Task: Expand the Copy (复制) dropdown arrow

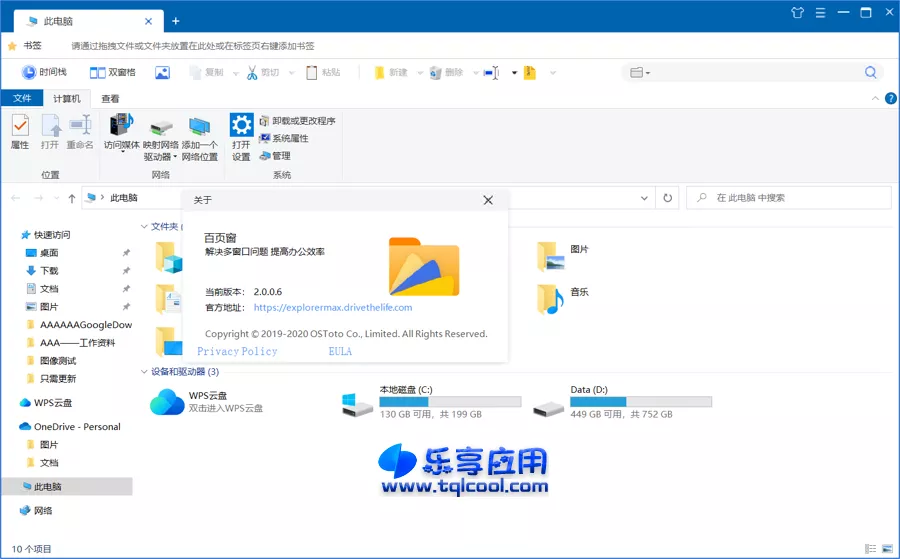Action: point(235,73)
